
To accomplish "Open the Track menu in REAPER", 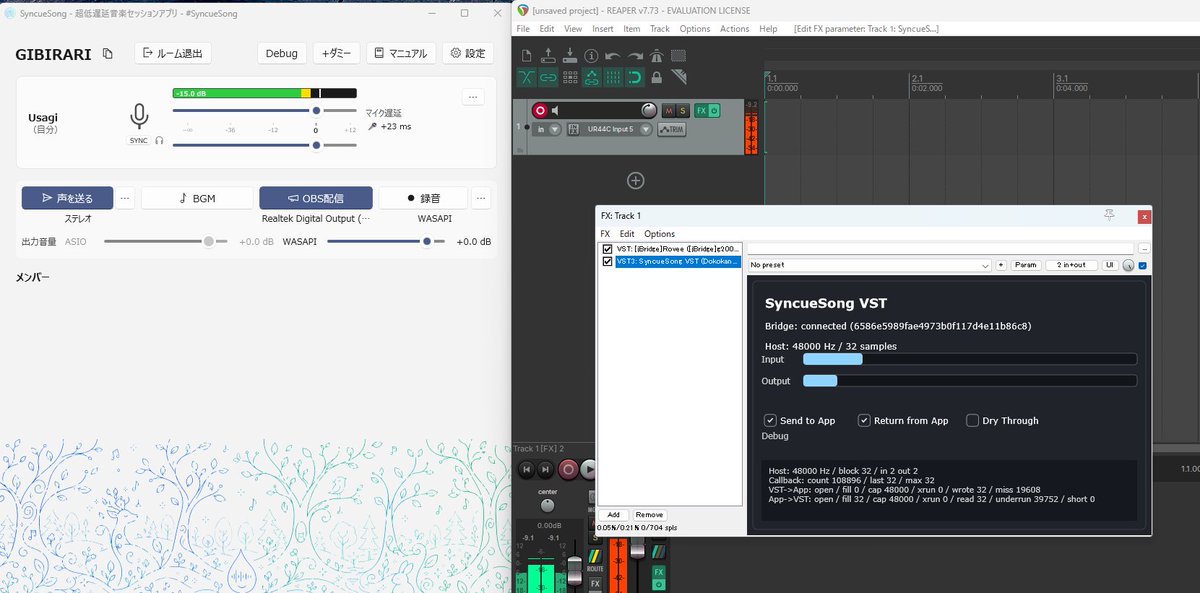I will click(x=660, y=29).
